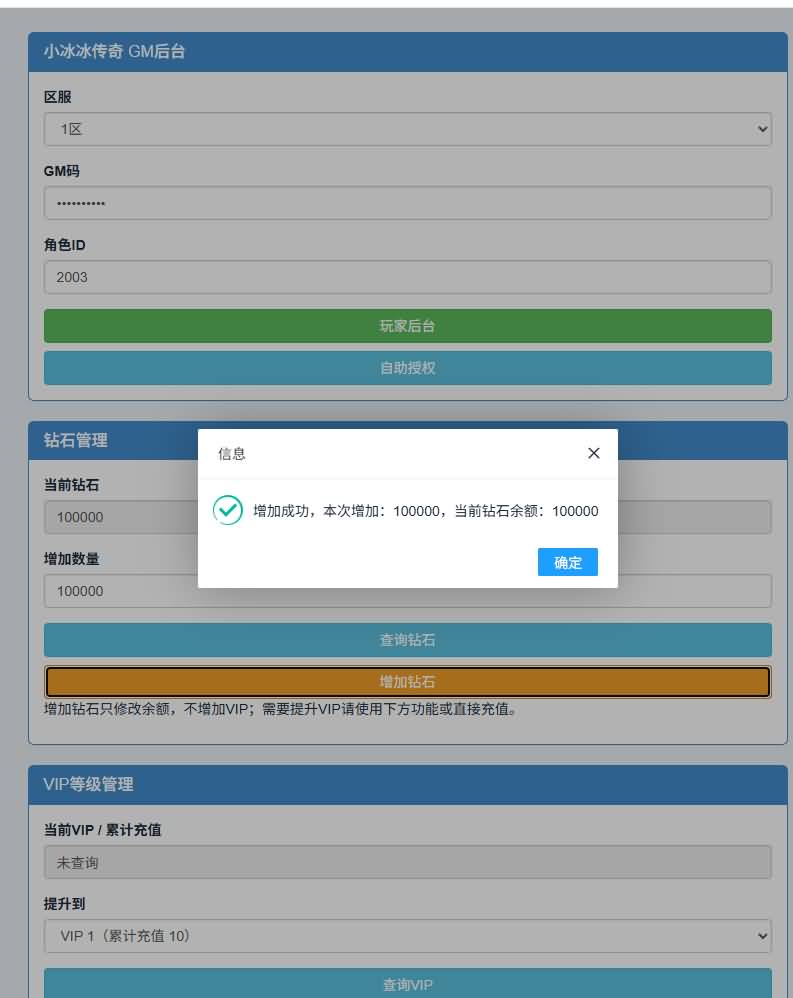Click the 查询钻石 button

point(408,640)
